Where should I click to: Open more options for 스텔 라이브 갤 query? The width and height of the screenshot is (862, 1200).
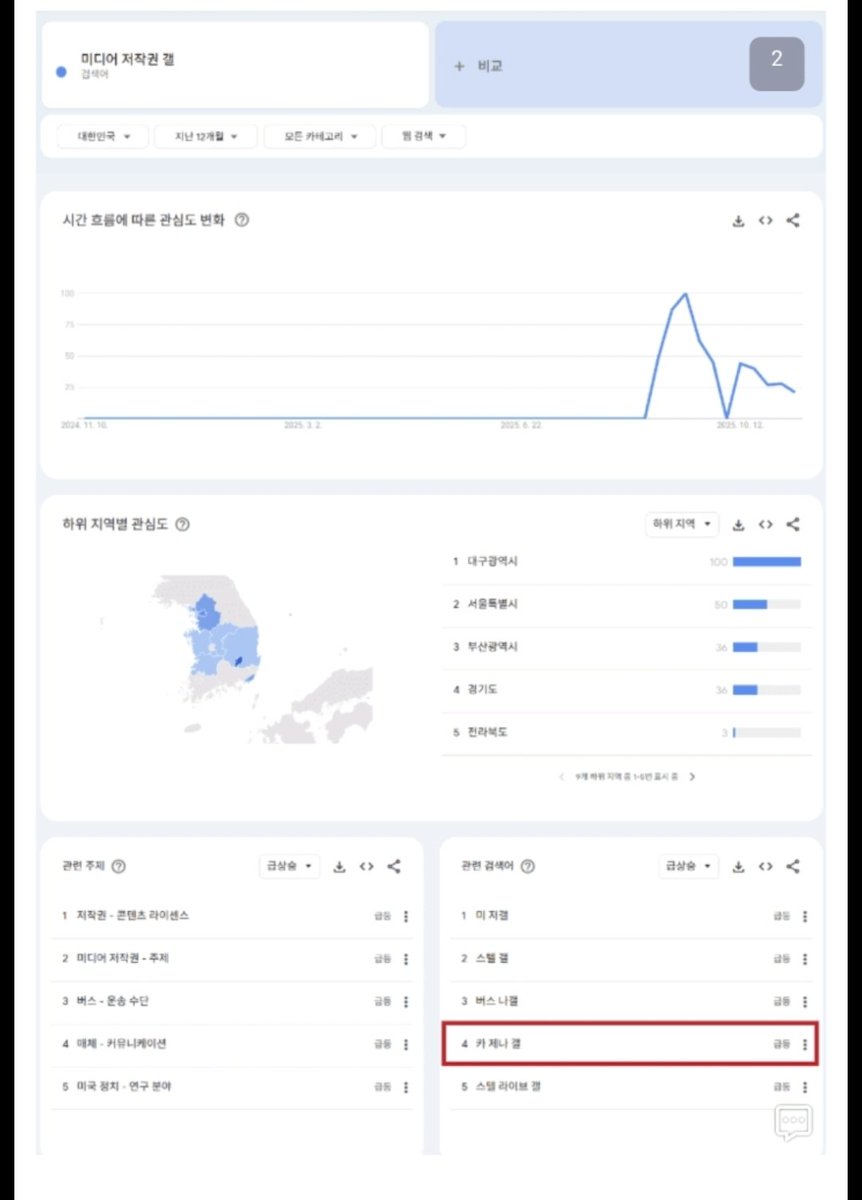(805, 1087)
